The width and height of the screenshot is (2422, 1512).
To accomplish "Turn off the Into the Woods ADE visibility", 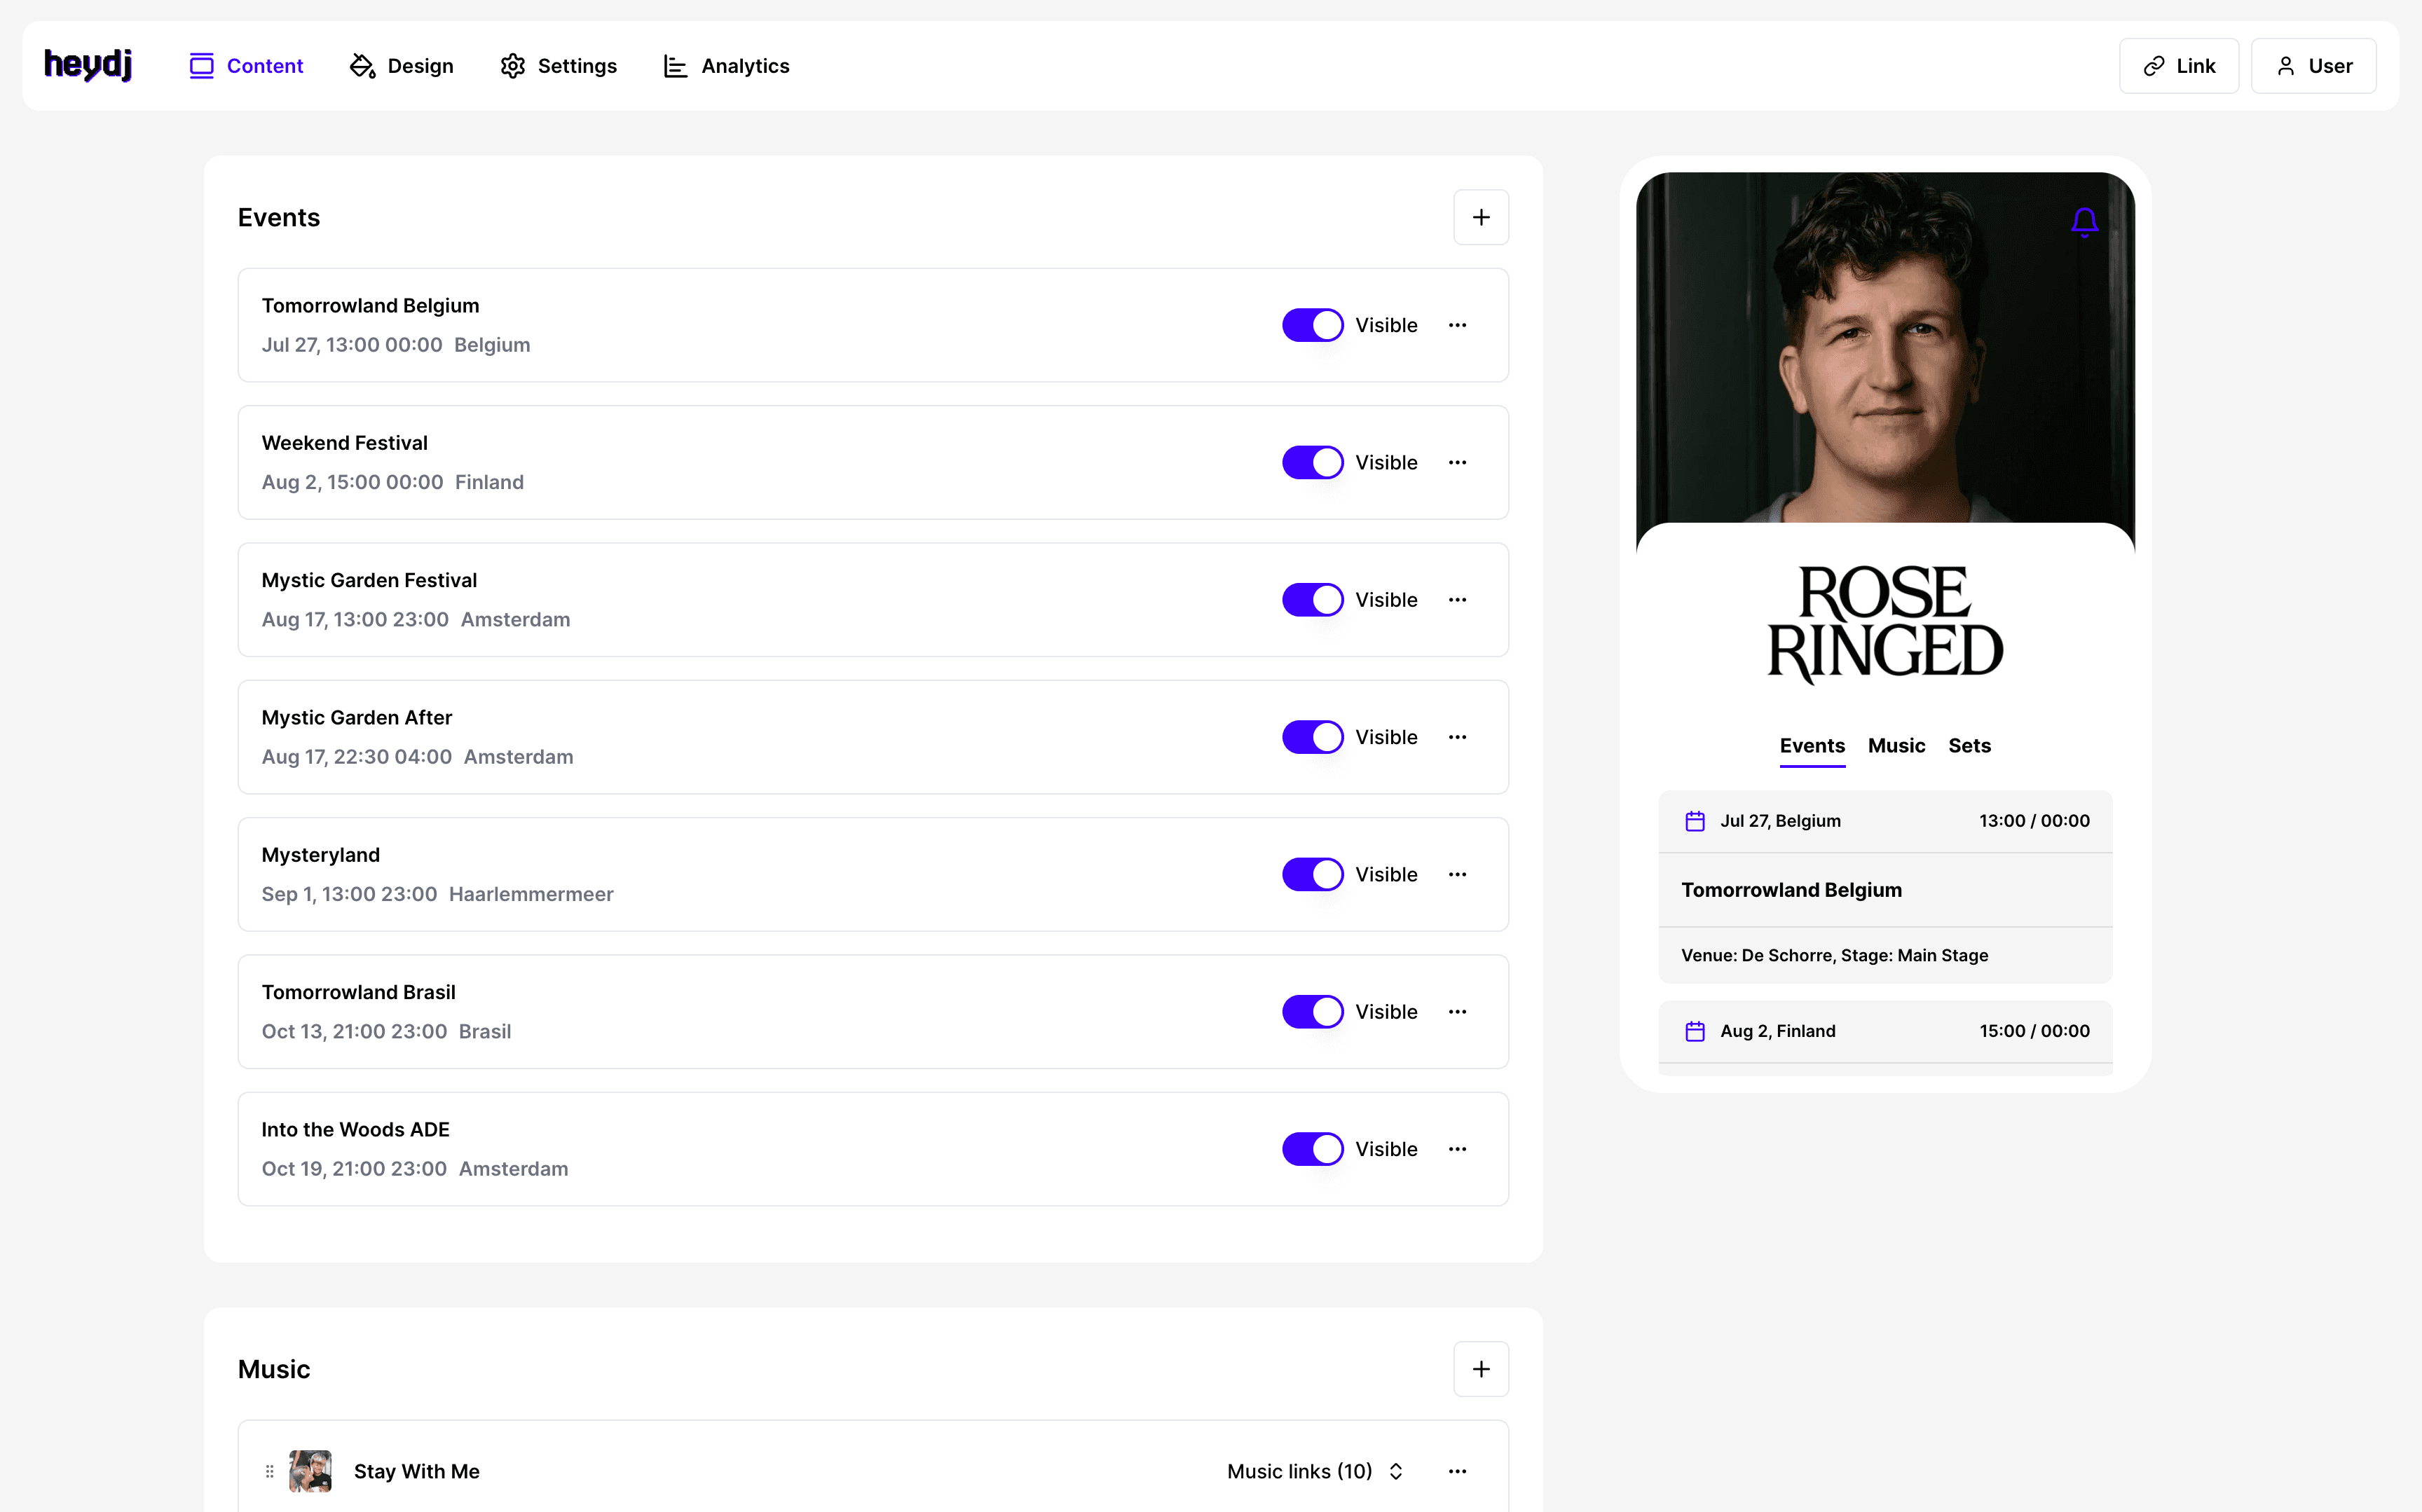I will [1312, 1149].
